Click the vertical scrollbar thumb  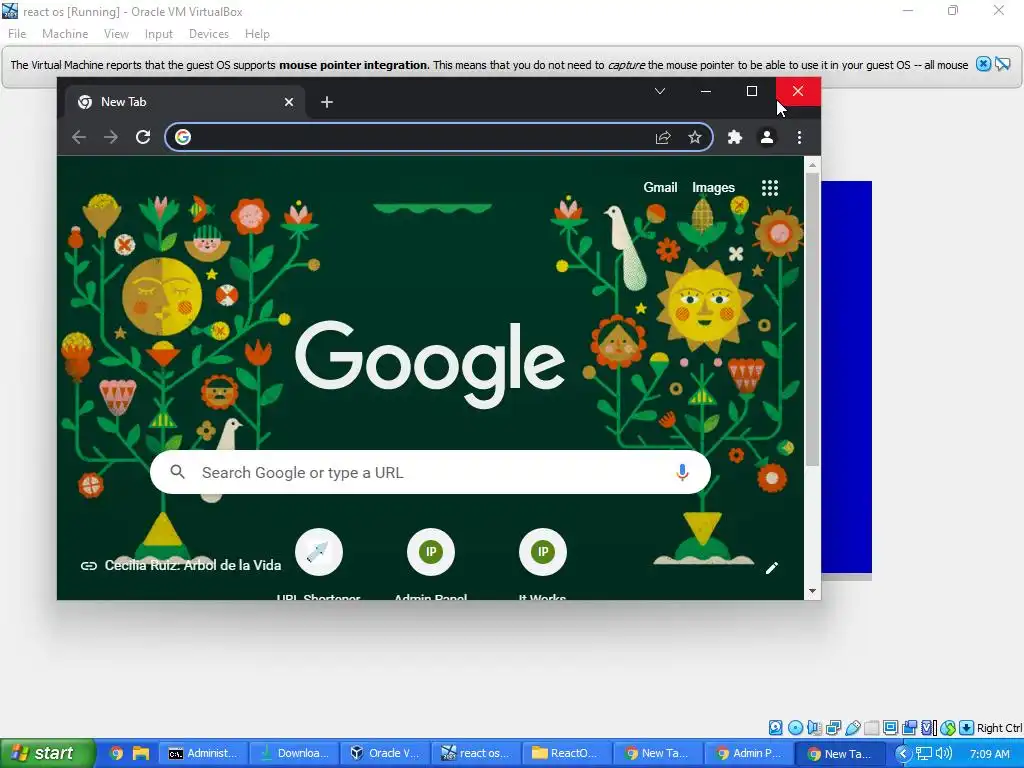click(x=812, y=319)
